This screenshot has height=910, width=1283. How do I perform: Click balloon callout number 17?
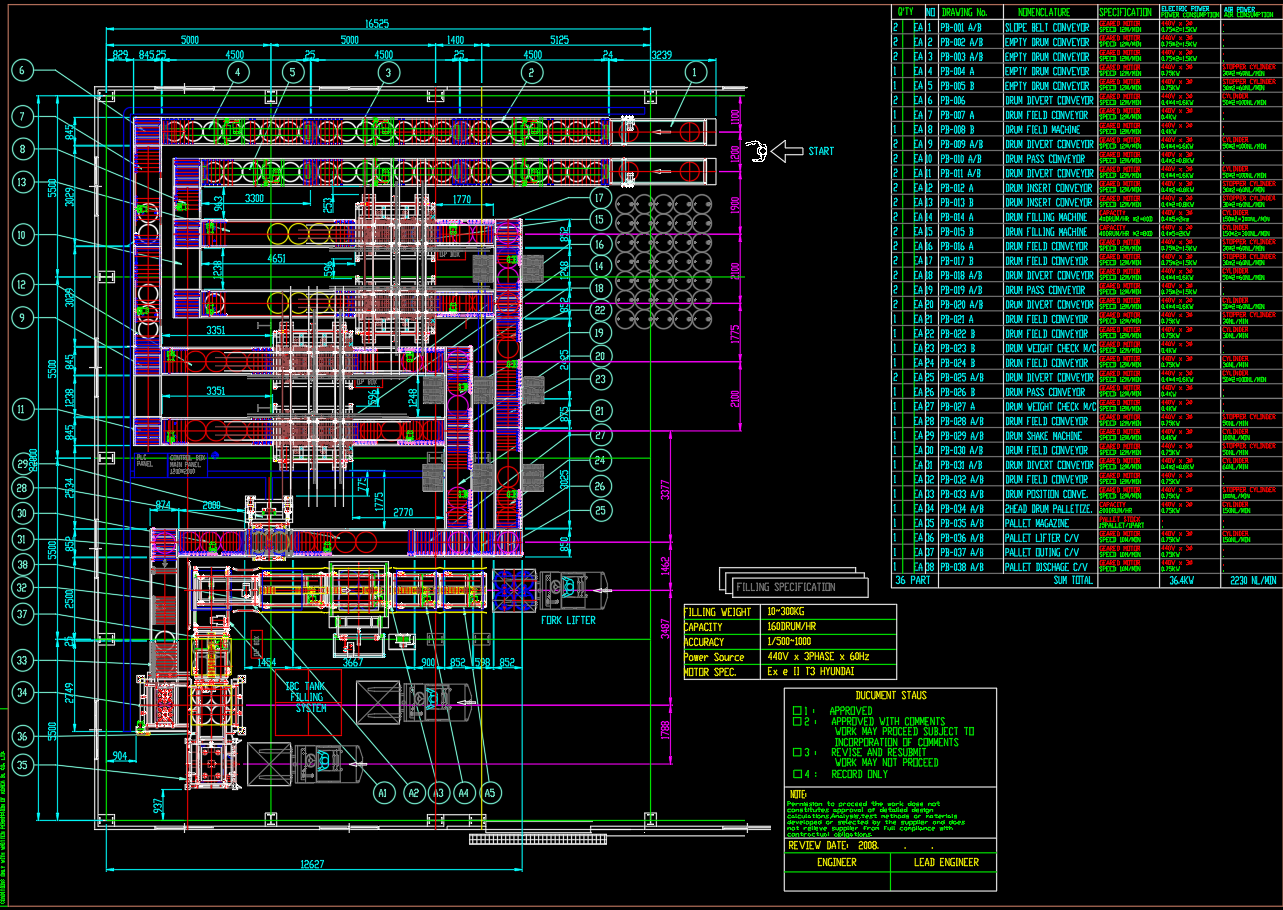point(599,197)
